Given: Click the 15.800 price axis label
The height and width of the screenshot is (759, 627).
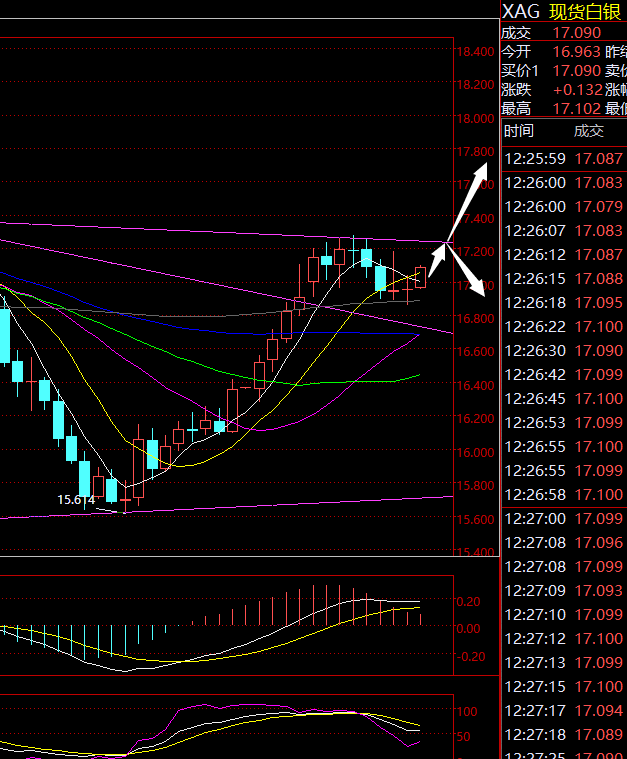Looking at the screenshot, I should [475, 486].
